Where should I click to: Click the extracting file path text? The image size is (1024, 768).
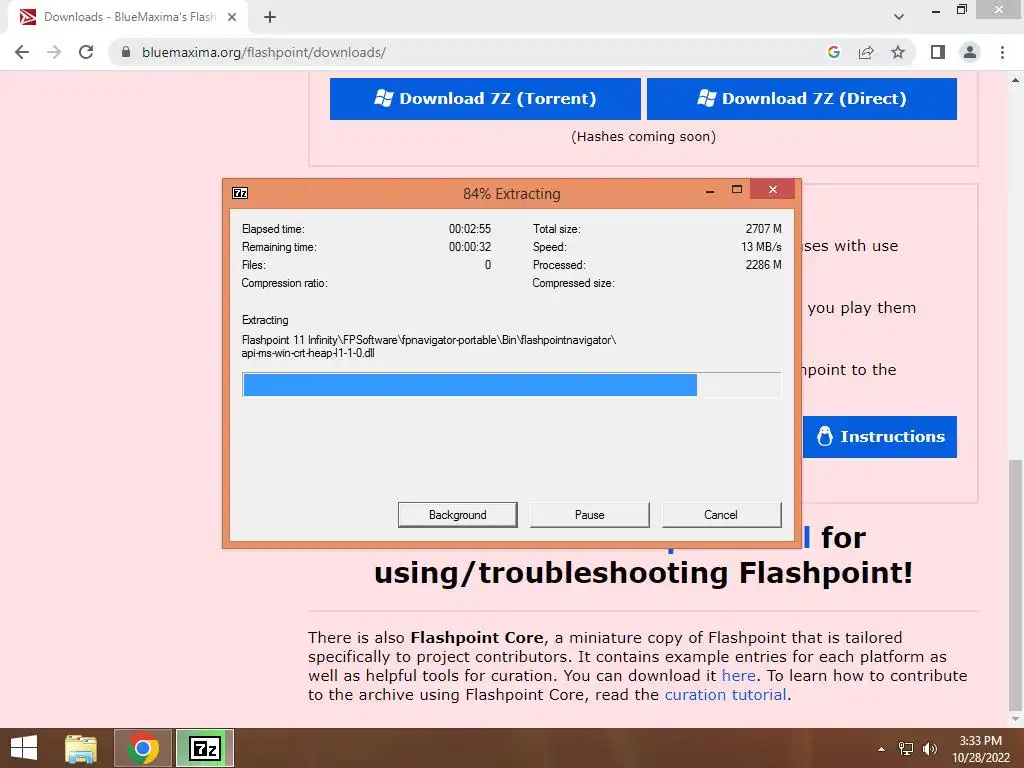pyautogui.click(x=428, y=346)
